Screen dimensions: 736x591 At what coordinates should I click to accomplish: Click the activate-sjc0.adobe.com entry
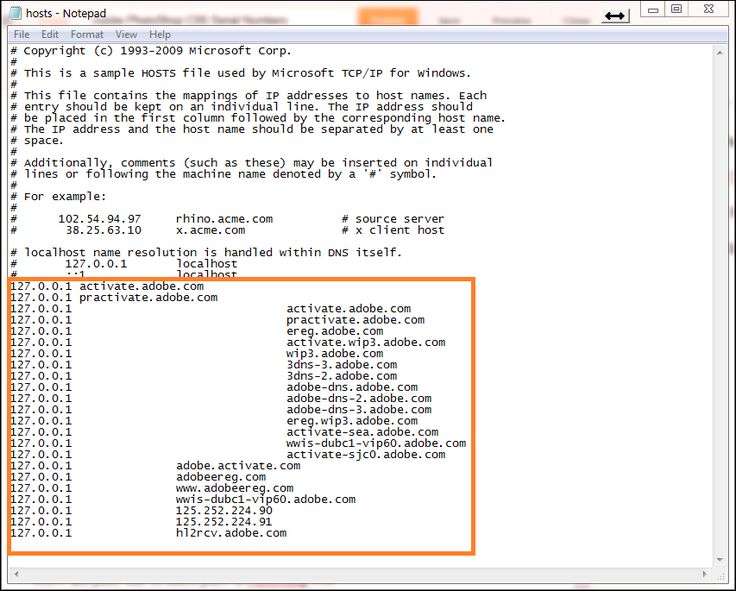366,455
